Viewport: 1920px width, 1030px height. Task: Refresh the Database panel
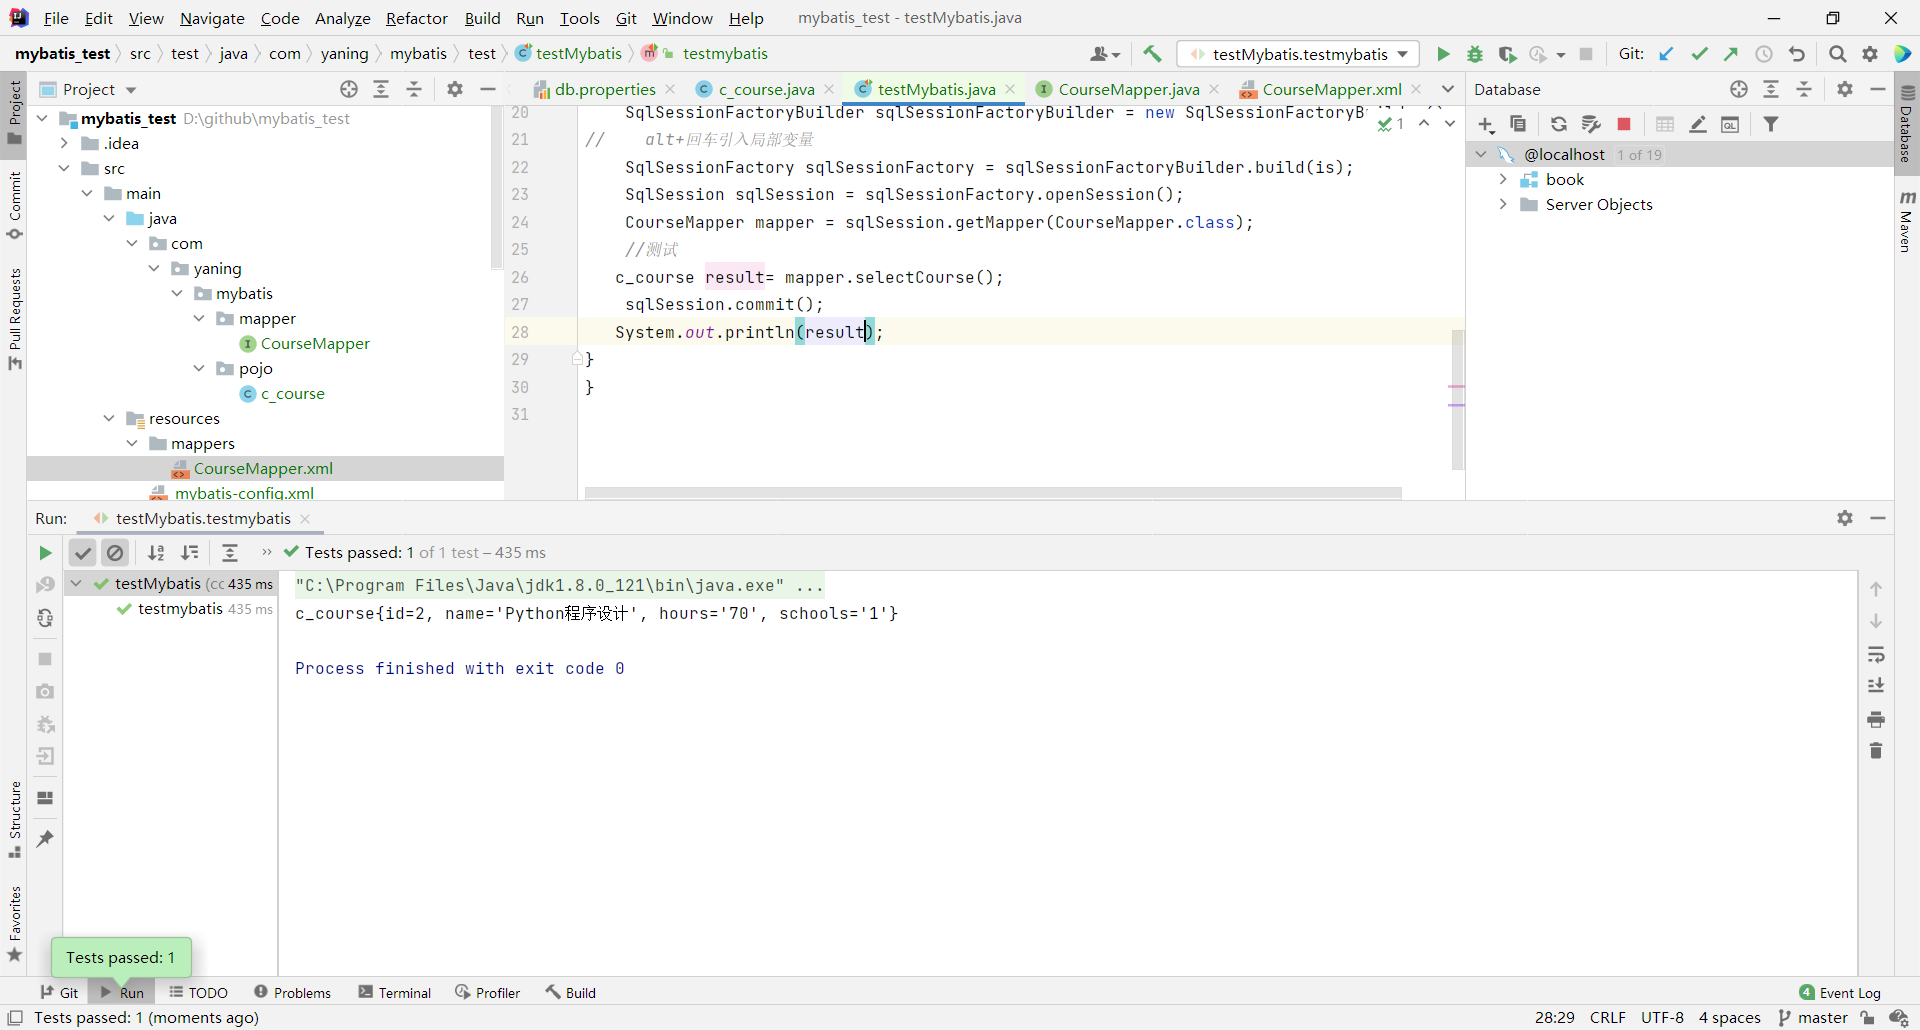[x=1559, y=124]
